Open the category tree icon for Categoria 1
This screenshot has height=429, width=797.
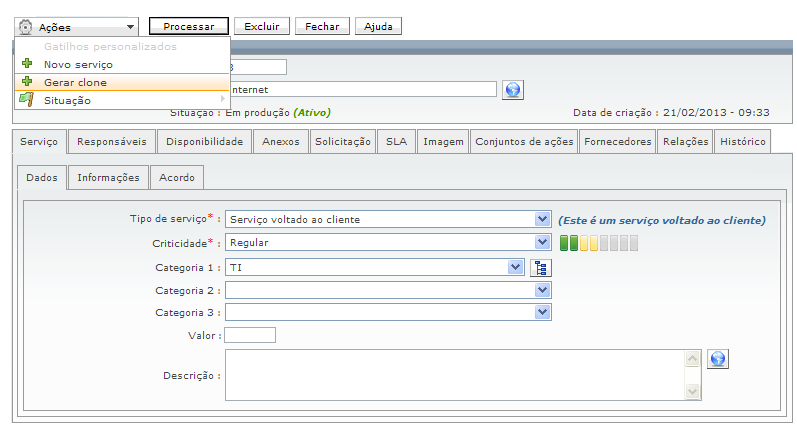(541, 267)
